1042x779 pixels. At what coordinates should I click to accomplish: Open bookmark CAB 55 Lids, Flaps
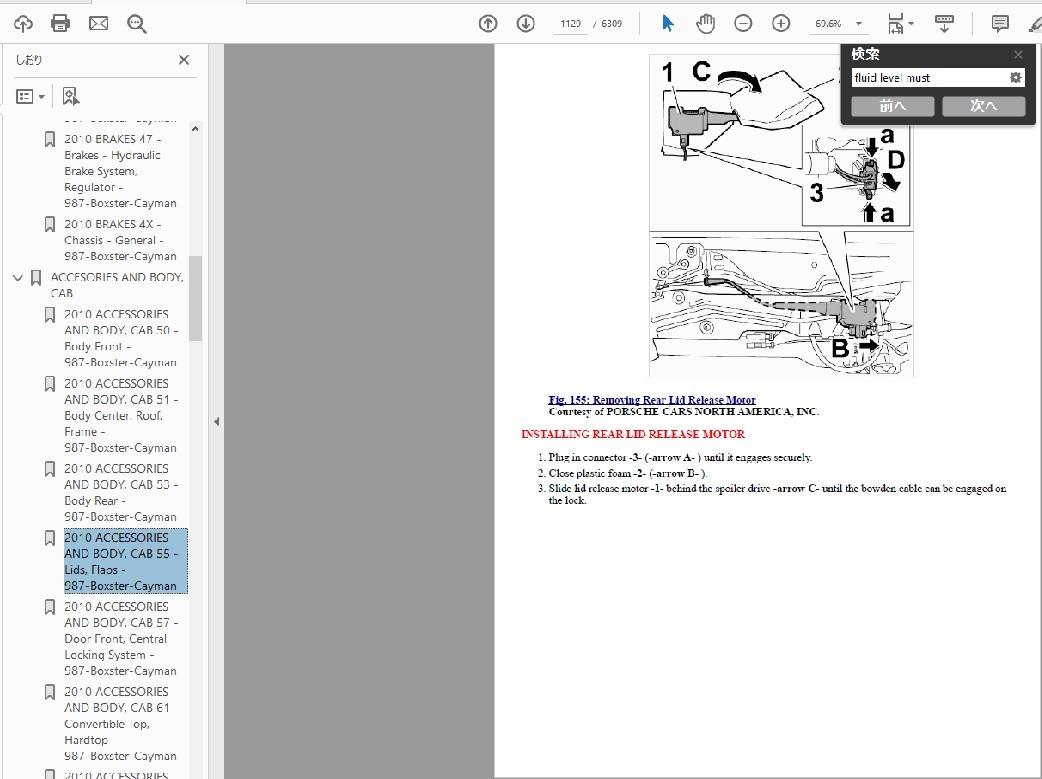coord(126,561)
